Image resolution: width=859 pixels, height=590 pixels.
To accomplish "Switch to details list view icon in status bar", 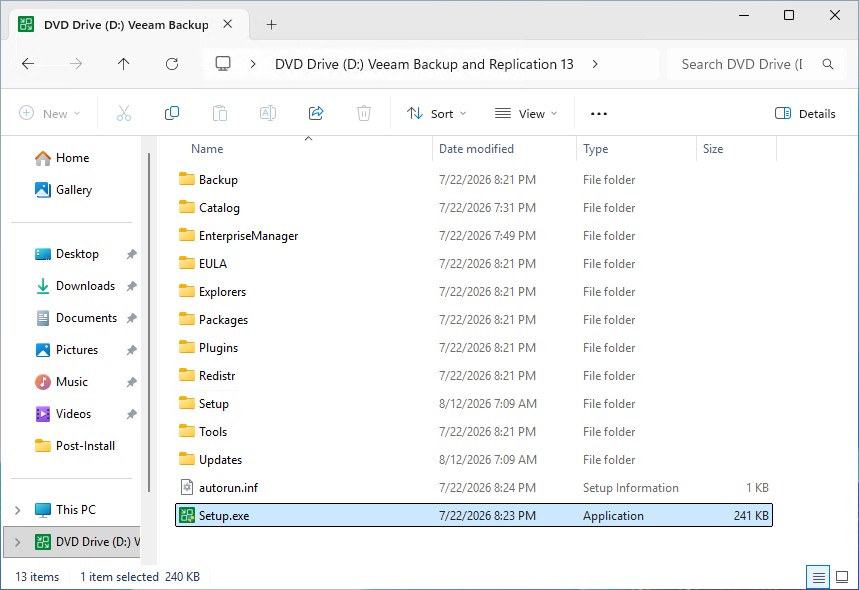I will tap(818, 577).
